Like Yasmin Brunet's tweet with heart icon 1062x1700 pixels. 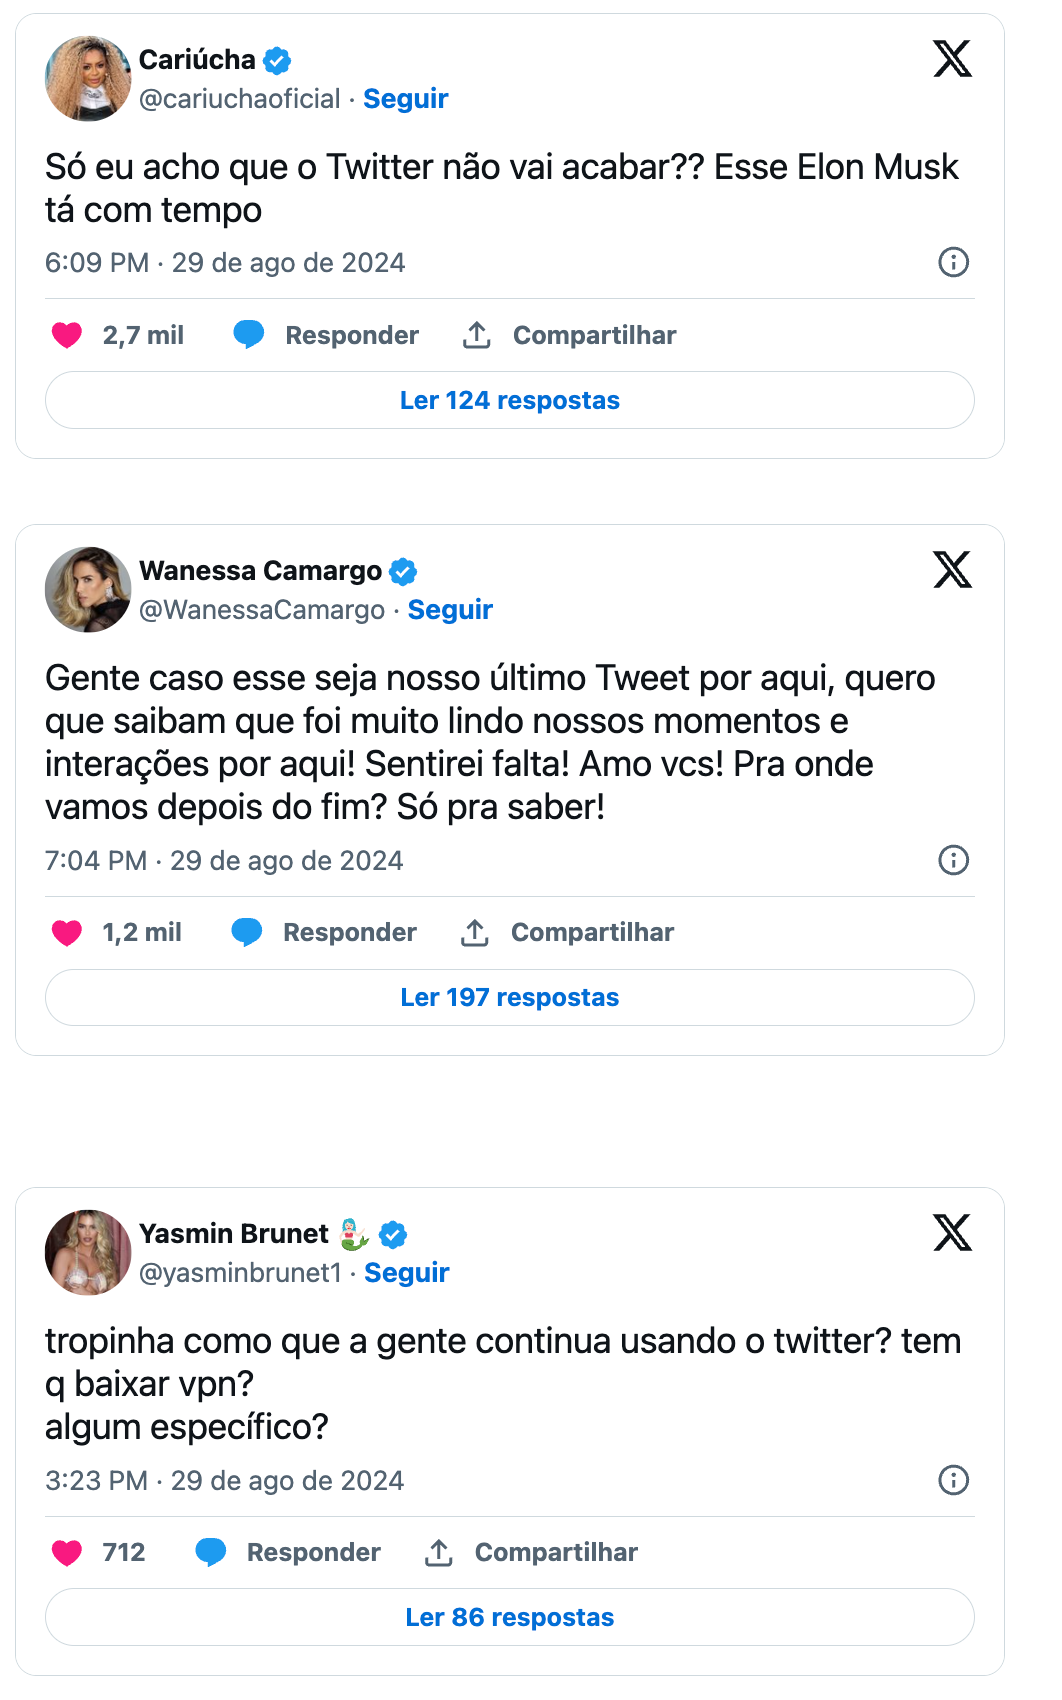pos(67,1552)
